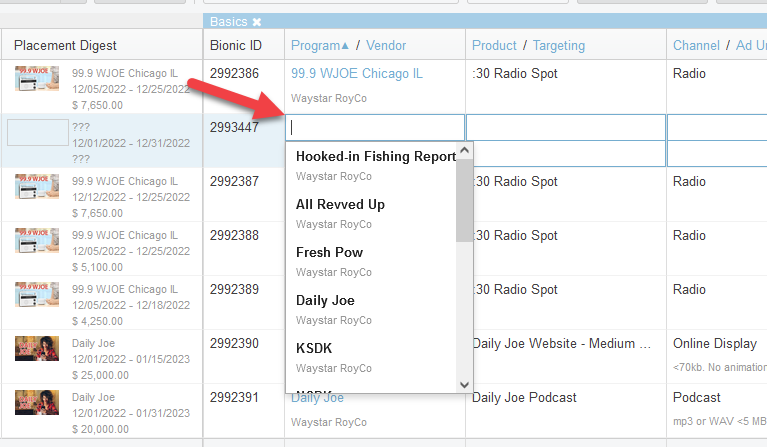Pick Fresh Pow from program list
767x447 pixels.
click(329, 252)
